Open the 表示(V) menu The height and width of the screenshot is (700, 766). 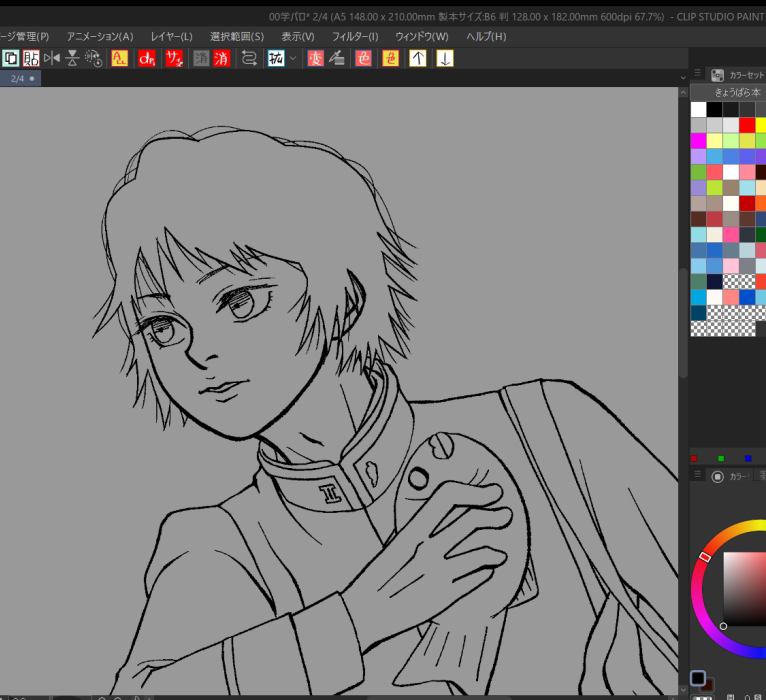pos(298,37)
